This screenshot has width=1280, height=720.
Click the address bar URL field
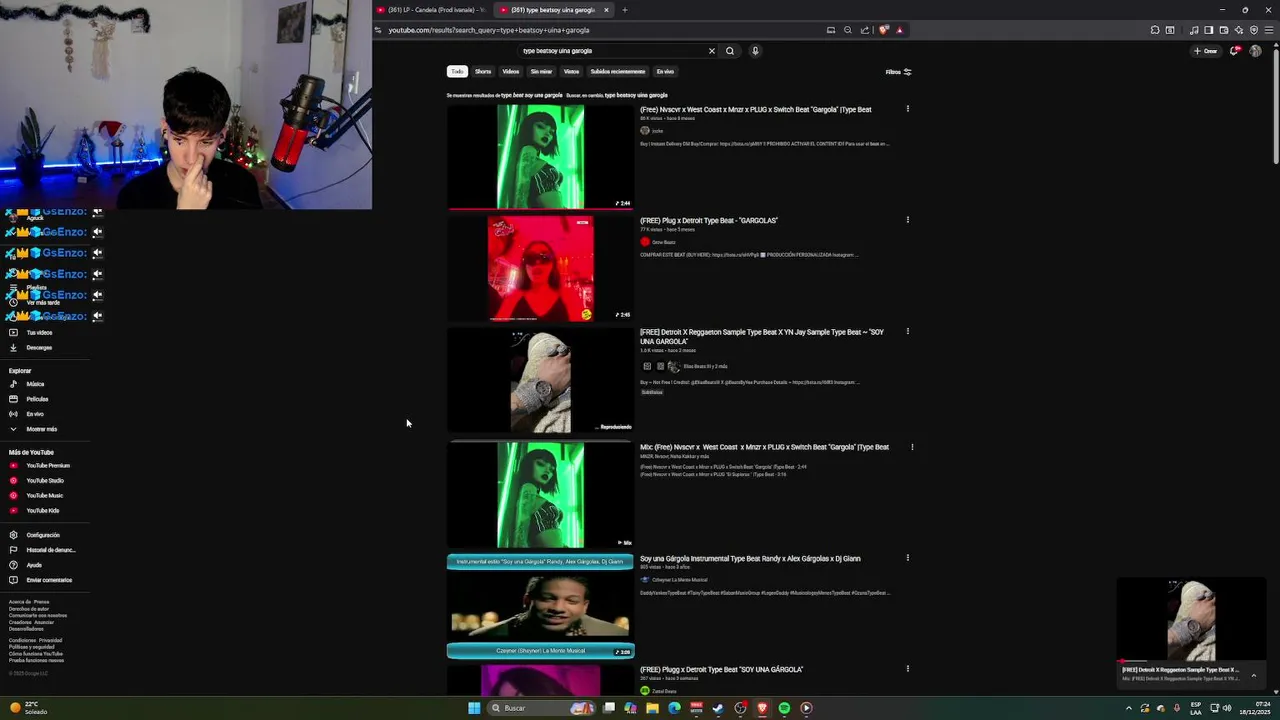tap(600, 30)
